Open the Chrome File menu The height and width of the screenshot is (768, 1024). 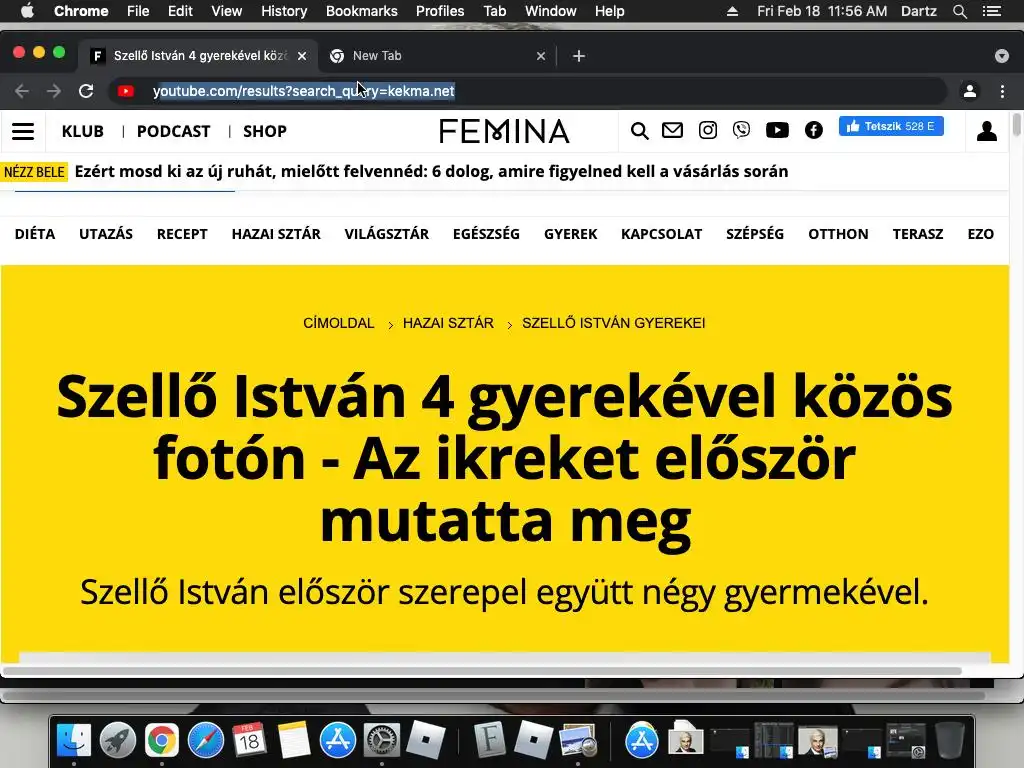tap(138, 11)
